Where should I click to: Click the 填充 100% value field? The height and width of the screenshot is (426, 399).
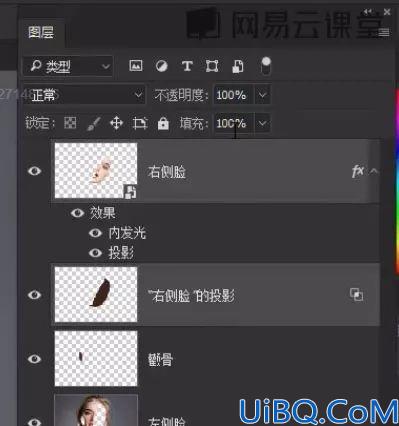(234, 124)
